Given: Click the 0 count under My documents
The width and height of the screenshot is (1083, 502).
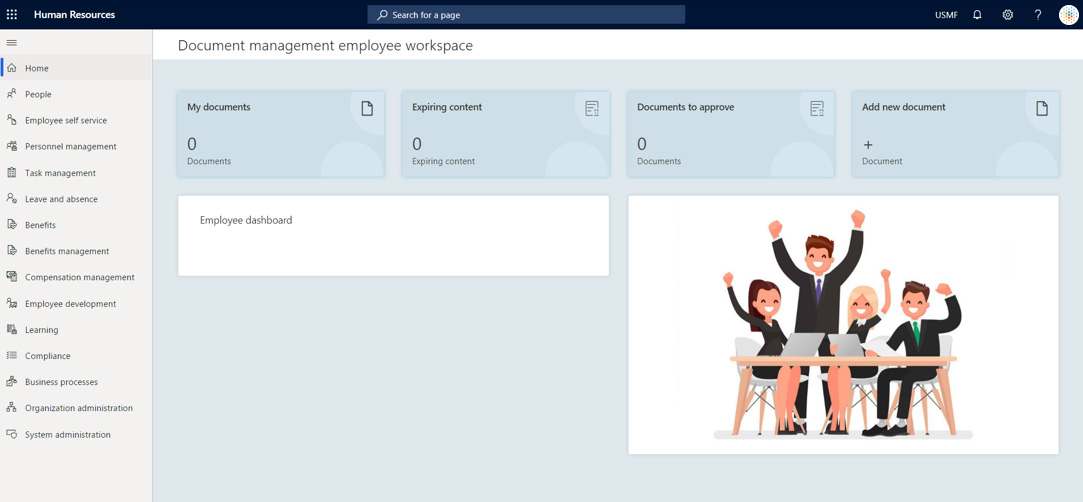Looking at the screenshot, I should tap(192, 144).
